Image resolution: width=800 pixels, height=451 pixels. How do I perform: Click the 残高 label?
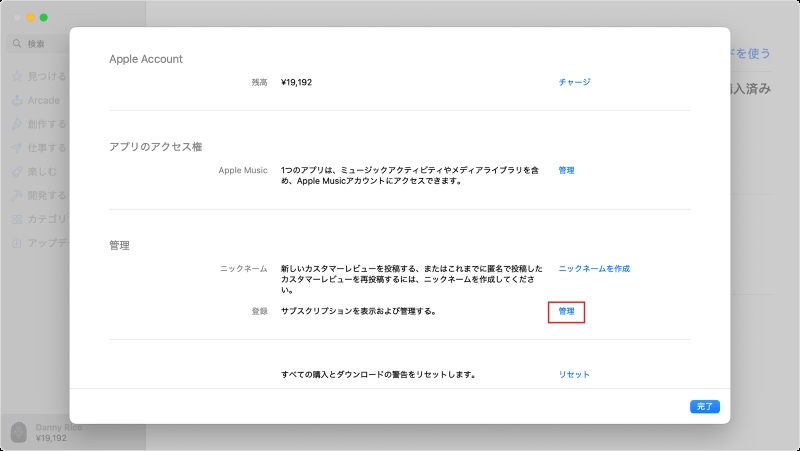(259, 82)
